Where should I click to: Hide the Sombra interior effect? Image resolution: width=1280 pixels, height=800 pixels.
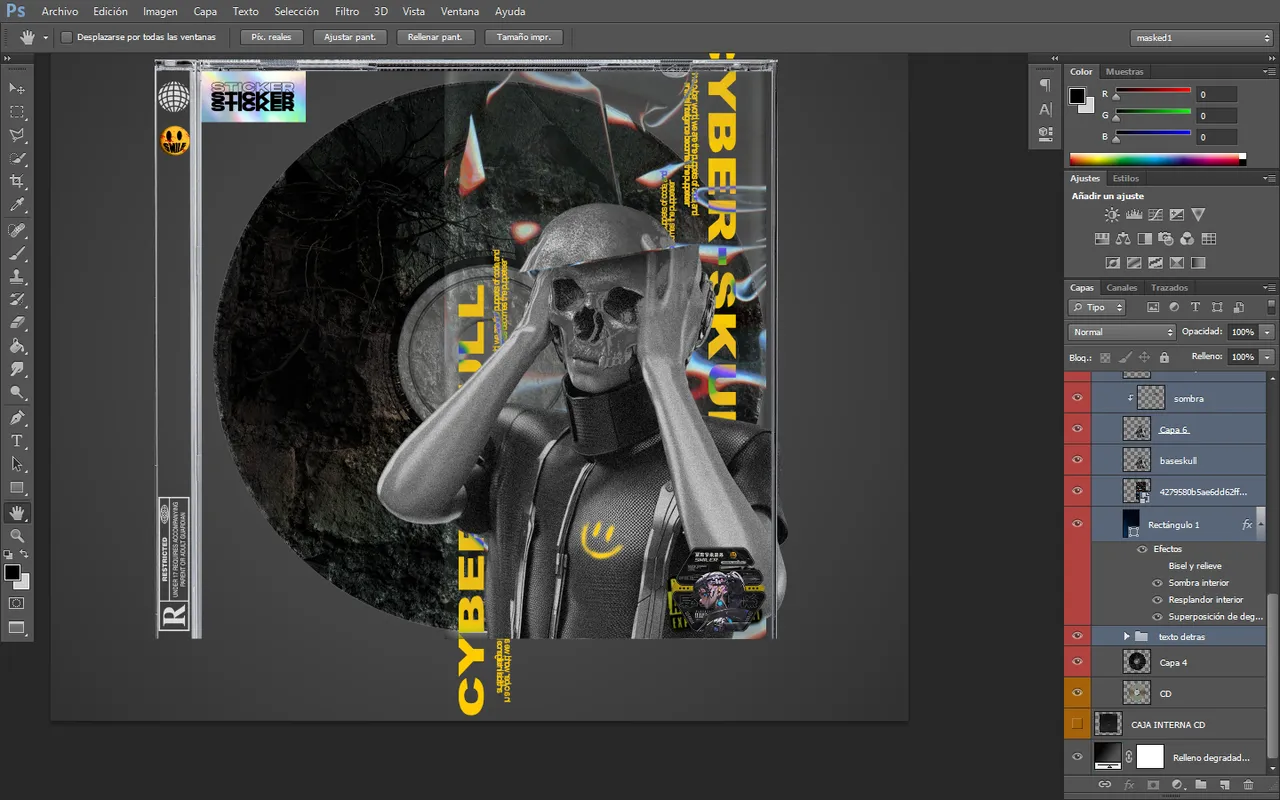(x=1158, y=583)
